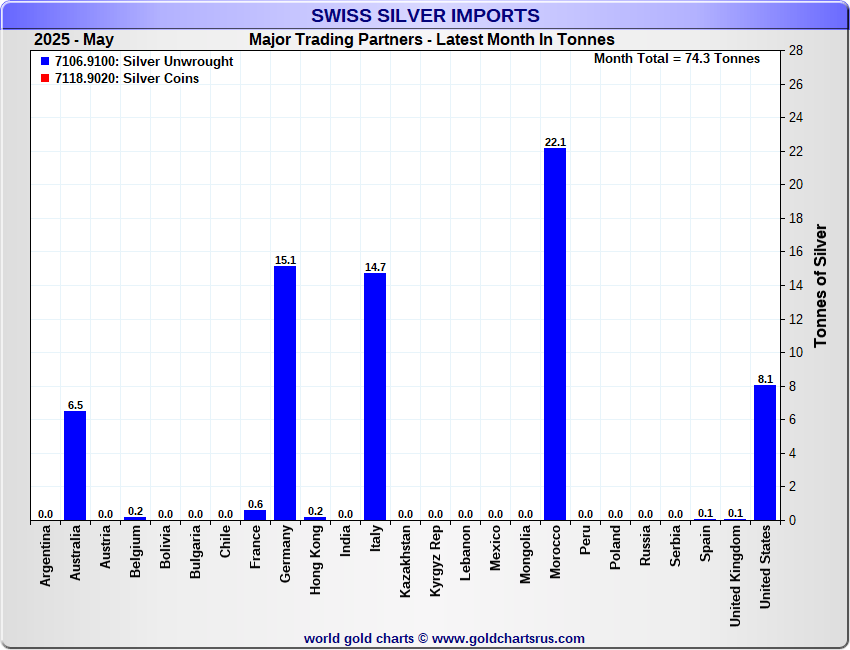
Task: Click the blue Silver Unwrought legend swatch
Action: point(45,62)
